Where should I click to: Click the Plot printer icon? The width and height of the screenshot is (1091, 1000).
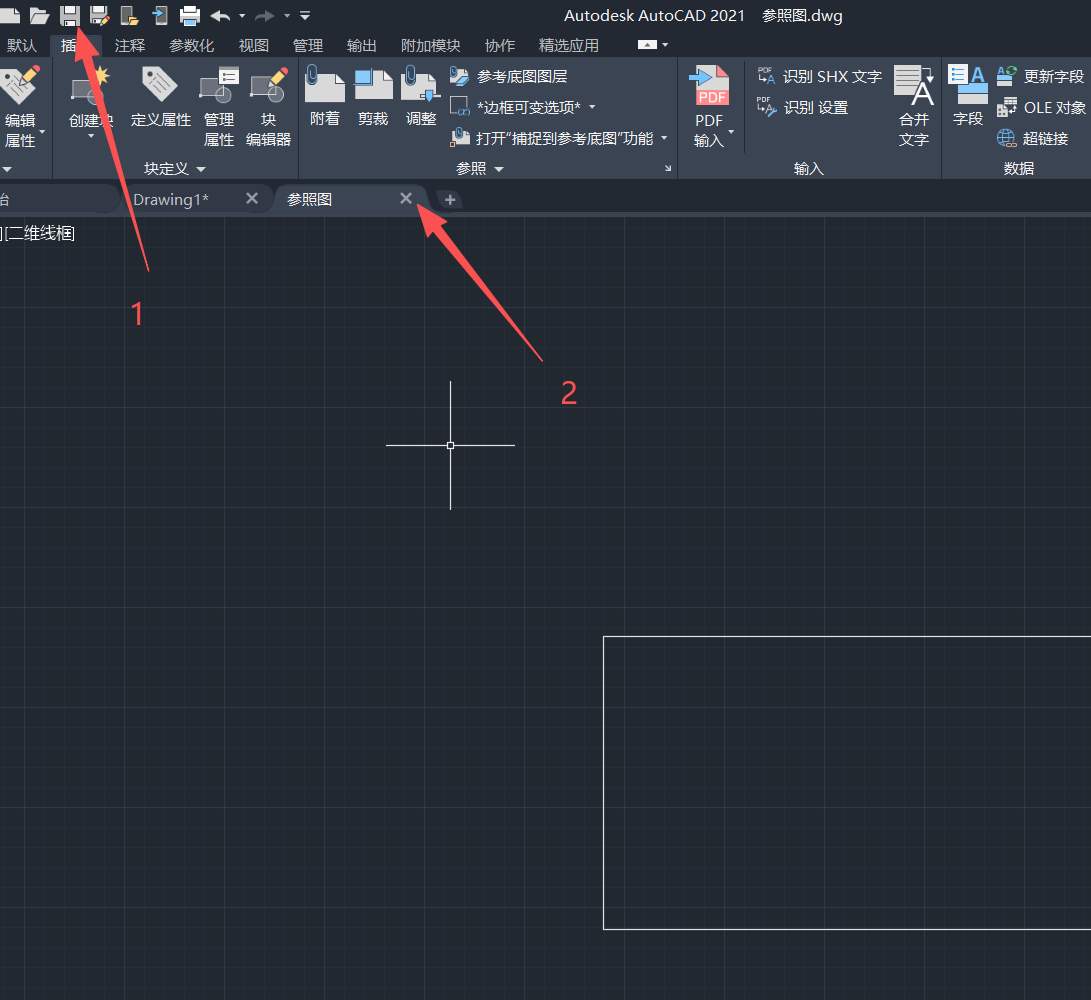[x=190, y=15]
